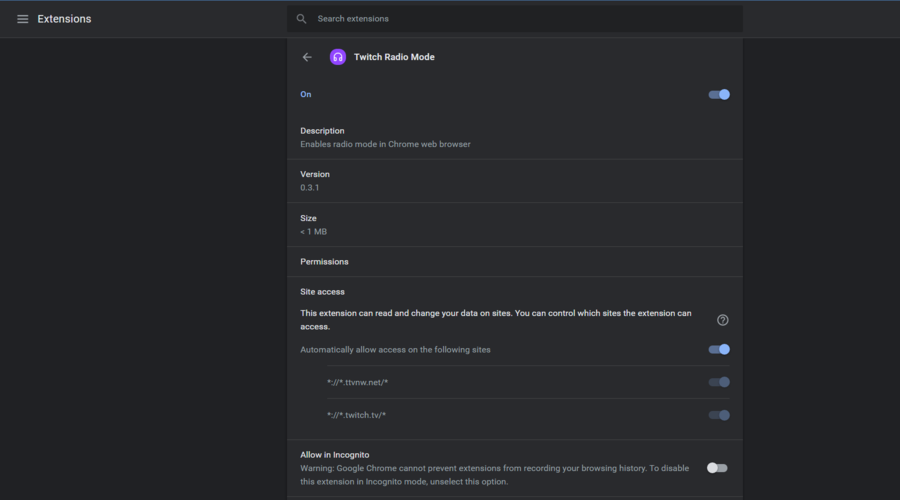This screenshot has width=900, height=500.
Task: Click the Description label
Action: [x=322, y=131]
